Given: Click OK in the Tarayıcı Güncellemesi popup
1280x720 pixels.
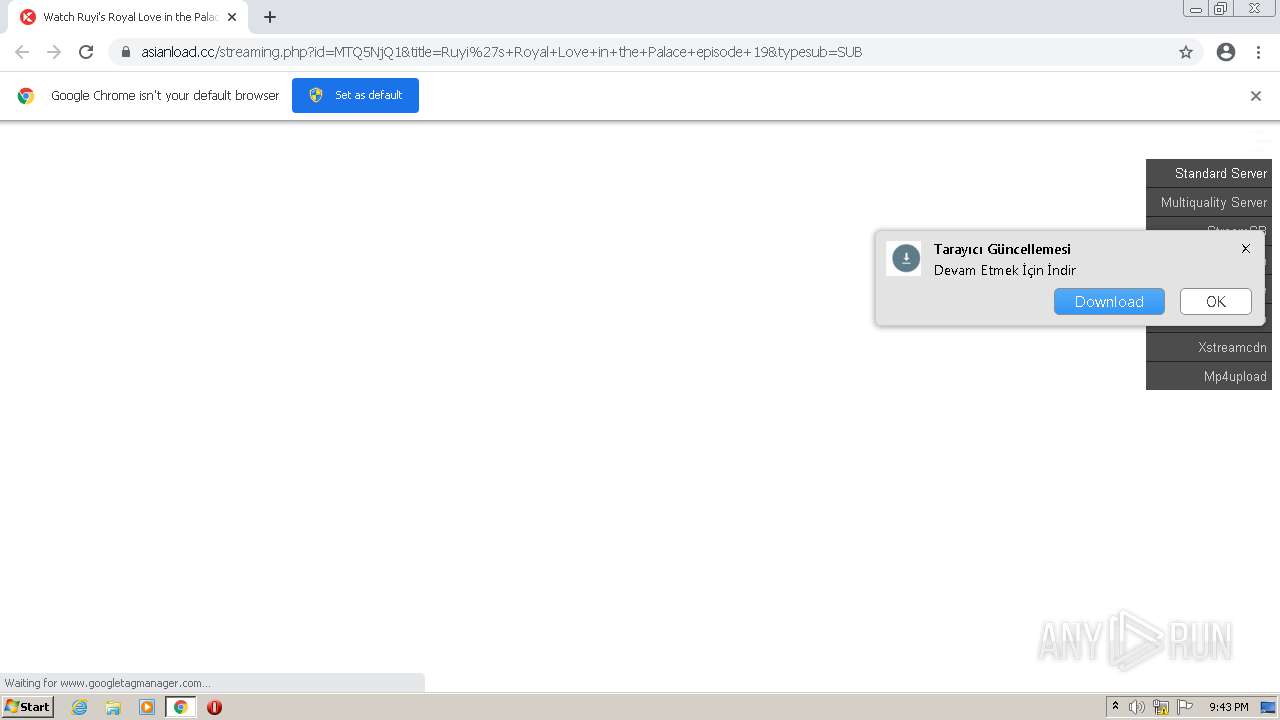Looking at the screenshot, I should 1216,302.
